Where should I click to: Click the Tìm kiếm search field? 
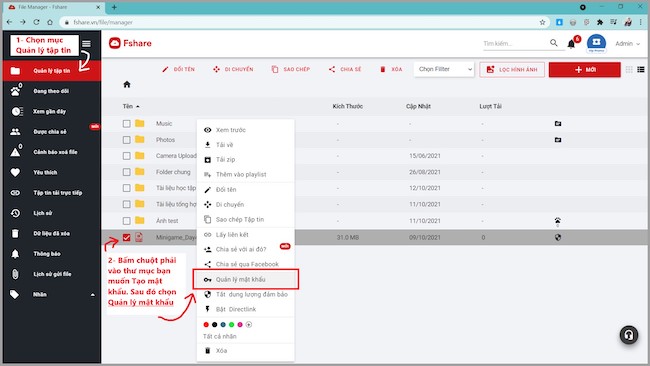click(x=515, y=43)
